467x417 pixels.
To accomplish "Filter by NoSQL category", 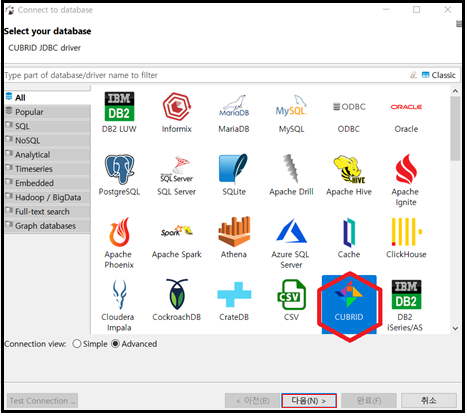I will pyautogui.click(x=47, y=140).
